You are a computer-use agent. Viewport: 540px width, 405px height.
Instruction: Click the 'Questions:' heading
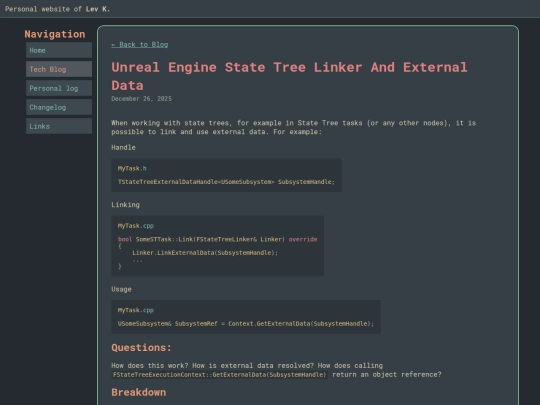point(141,347)
